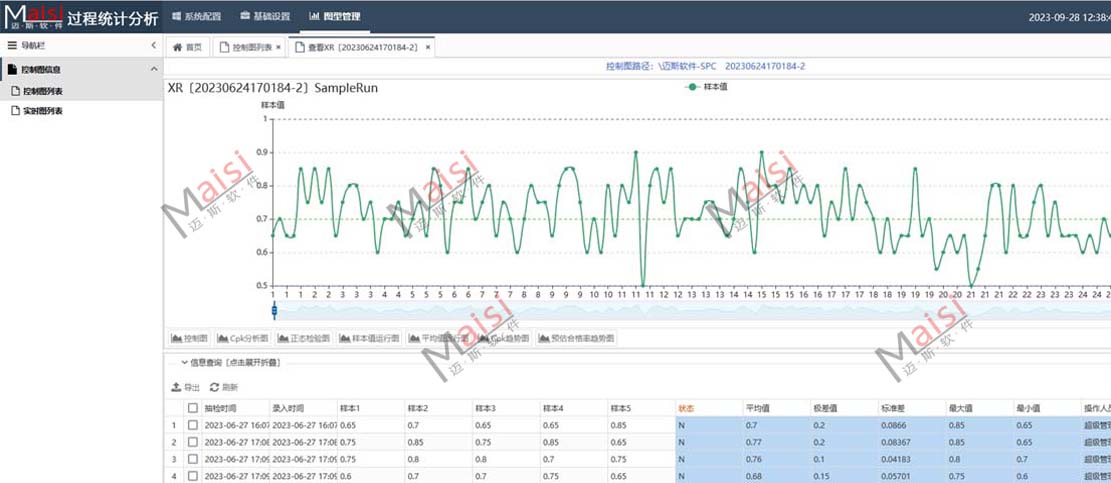The image size is (1111, 483).
Task: Open the Cpk分析图 chart view
Action: (243, 338)
